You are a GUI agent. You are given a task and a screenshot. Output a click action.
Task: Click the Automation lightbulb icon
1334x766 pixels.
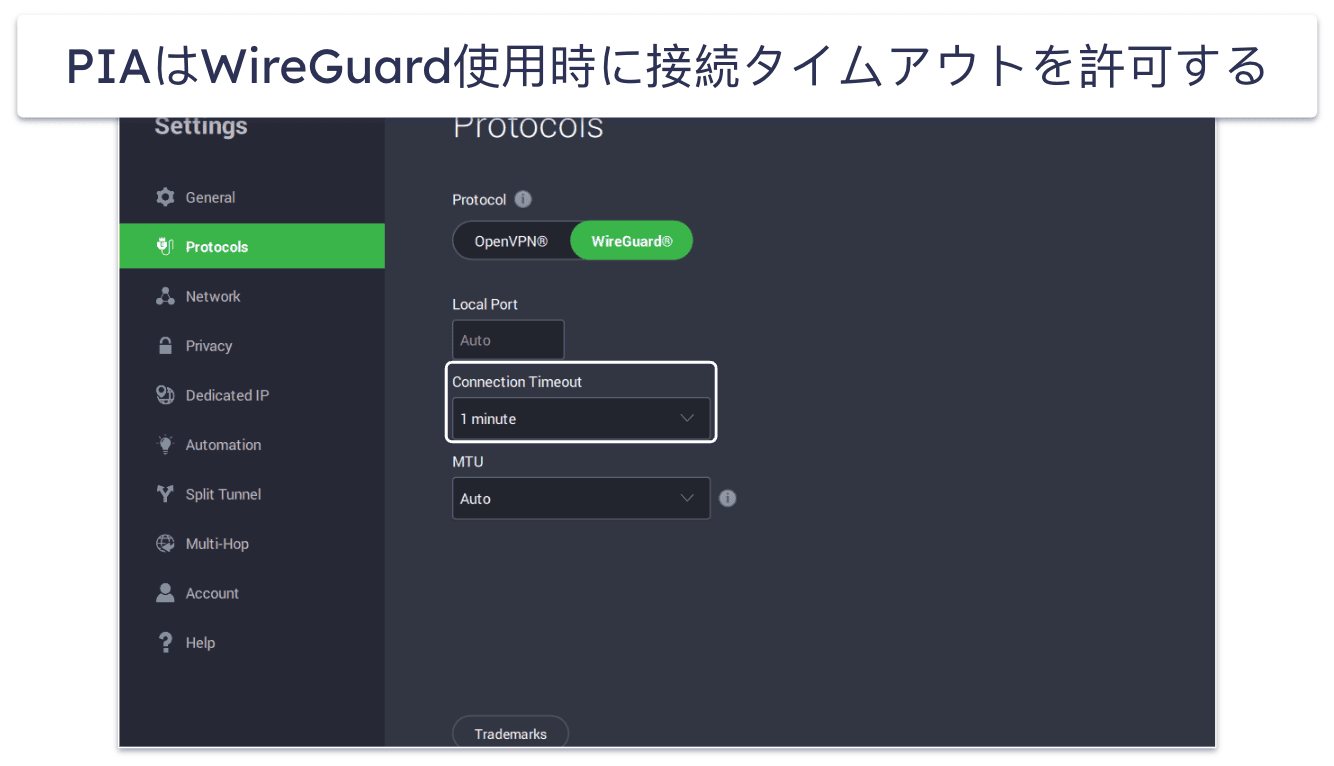pos(165,444)
